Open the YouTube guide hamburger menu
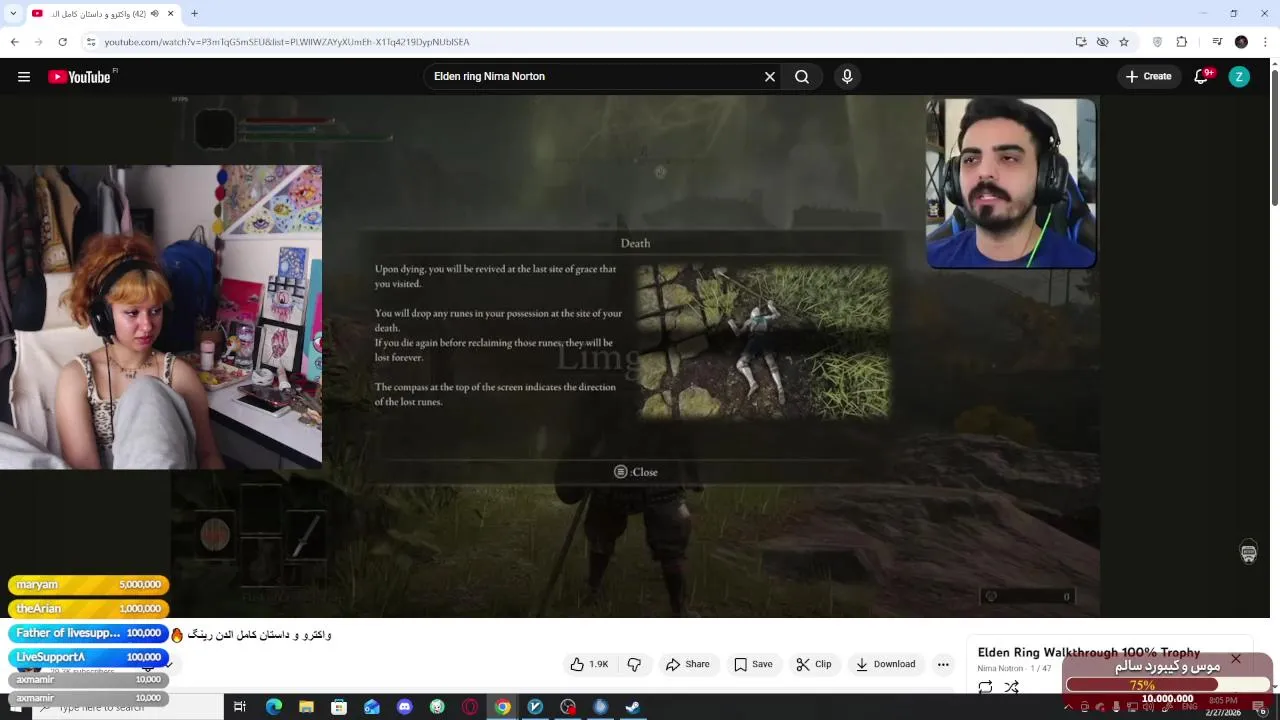This screenshot has width=1280, height=720. [24, 77]
